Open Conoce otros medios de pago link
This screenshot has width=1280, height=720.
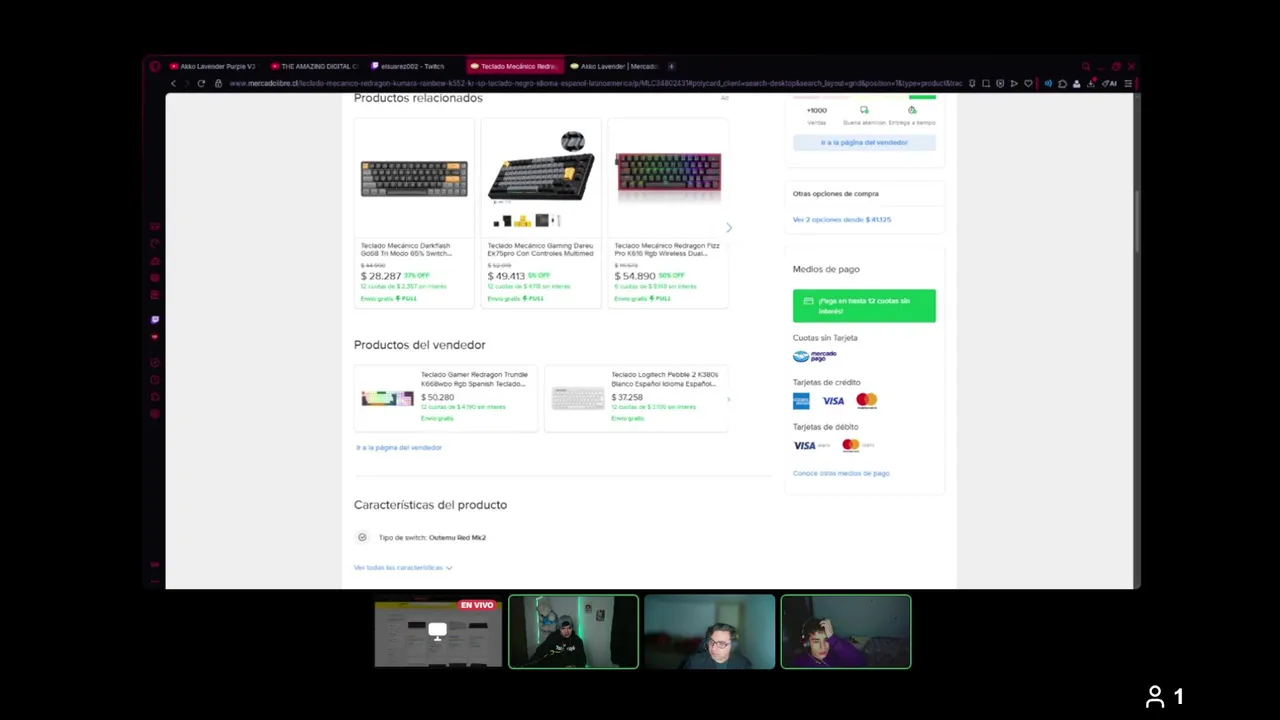click(841, 473)
